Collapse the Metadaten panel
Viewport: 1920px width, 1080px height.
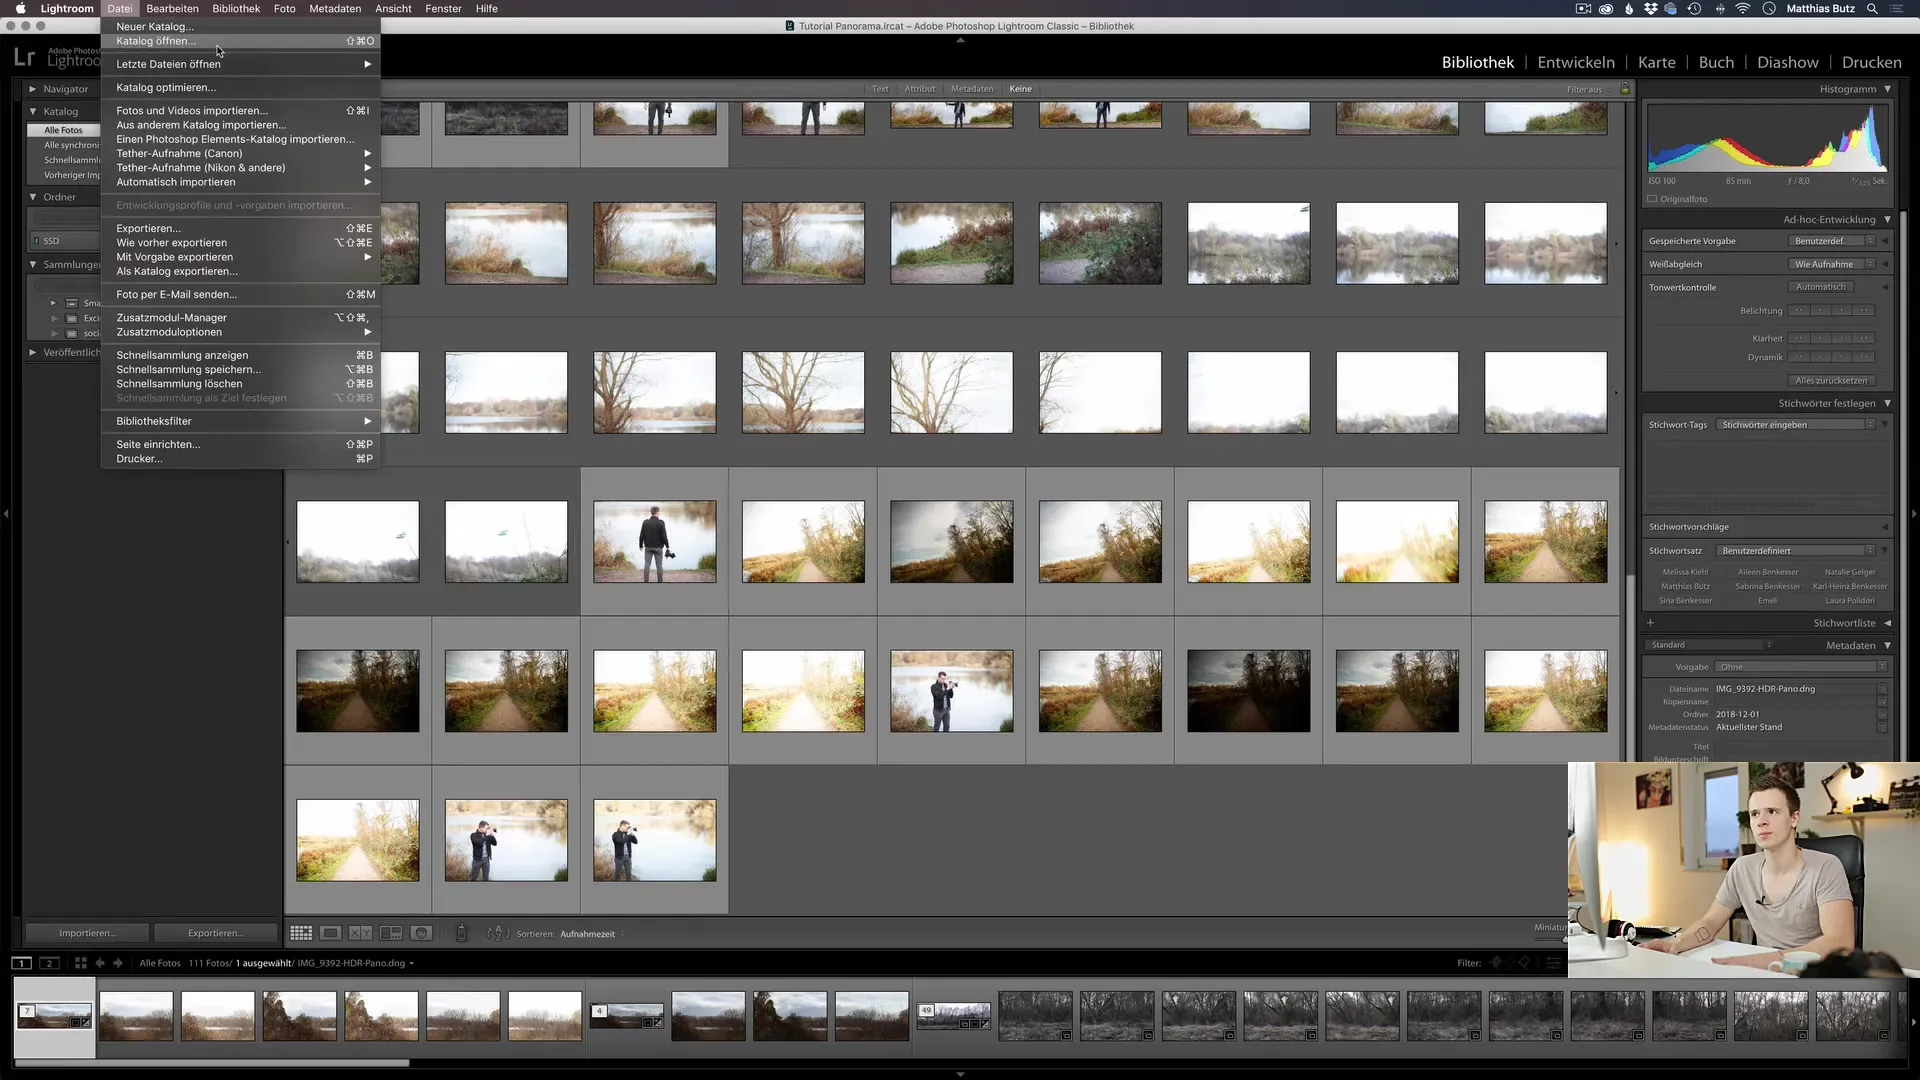(1887, 645)
